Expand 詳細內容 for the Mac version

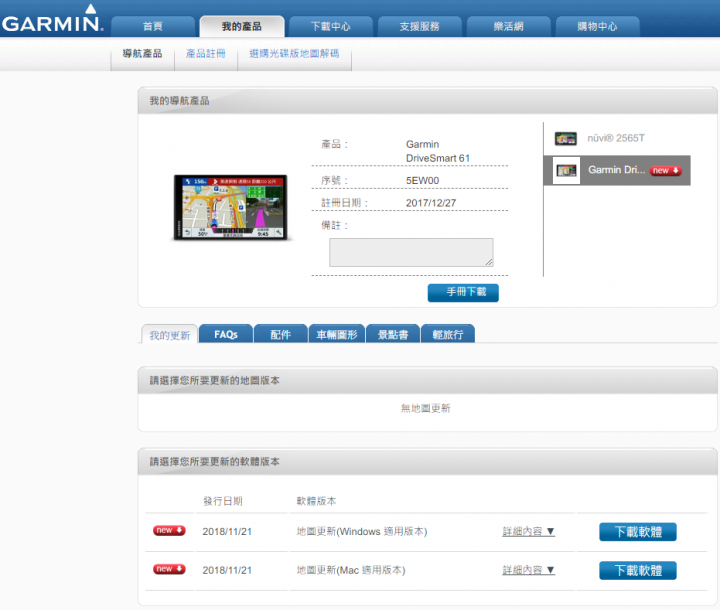pyautogui.click(x=529, y=570)
